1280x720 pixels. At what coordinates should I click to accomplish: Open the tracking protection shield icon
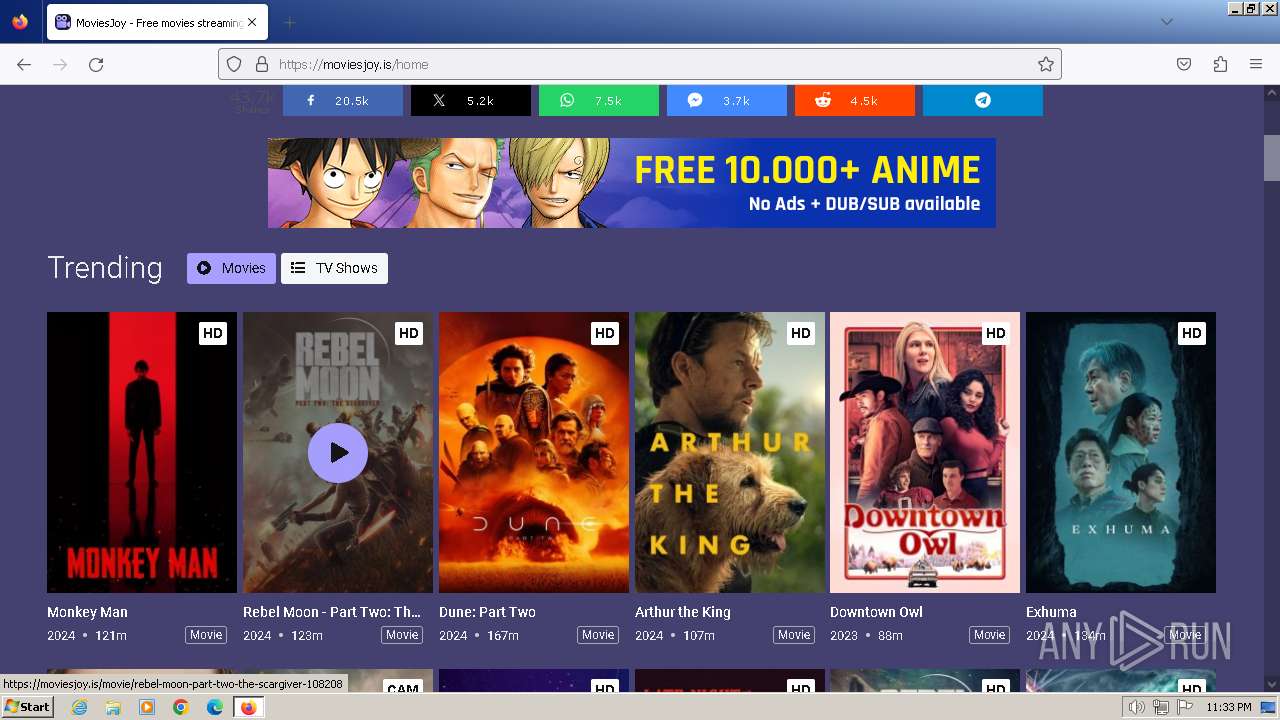coord(234,64)
